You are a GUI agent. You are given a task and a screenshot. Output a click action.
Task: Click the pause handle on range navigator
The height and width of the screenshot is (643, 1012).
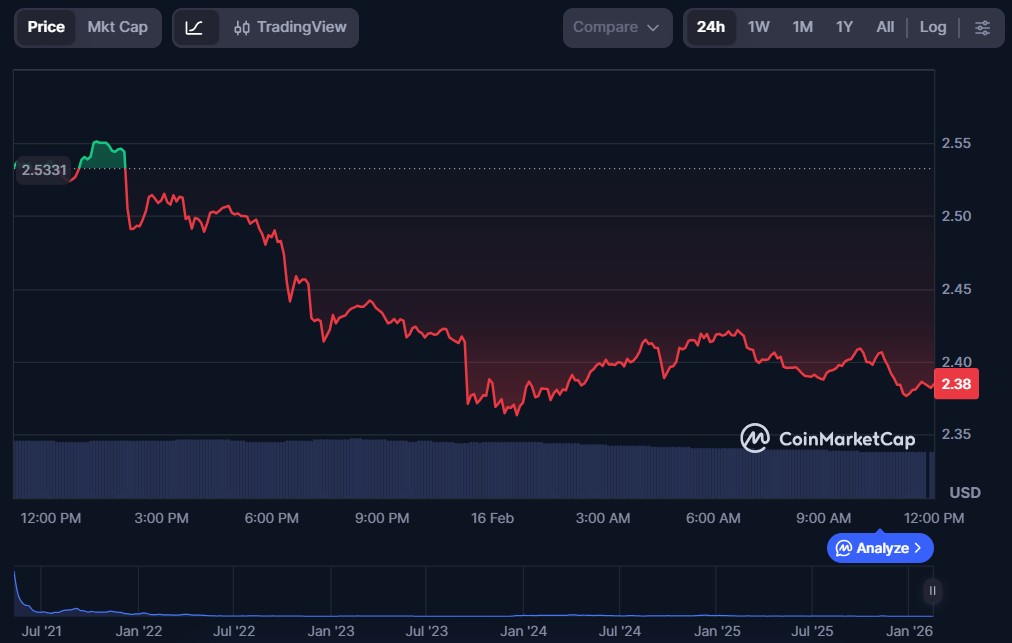932,591
